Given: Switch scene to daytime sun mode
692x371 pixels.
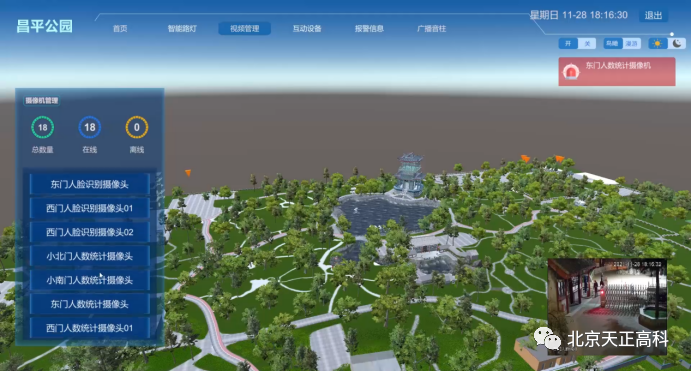Looking at the screenshot, I should [658, 43].
